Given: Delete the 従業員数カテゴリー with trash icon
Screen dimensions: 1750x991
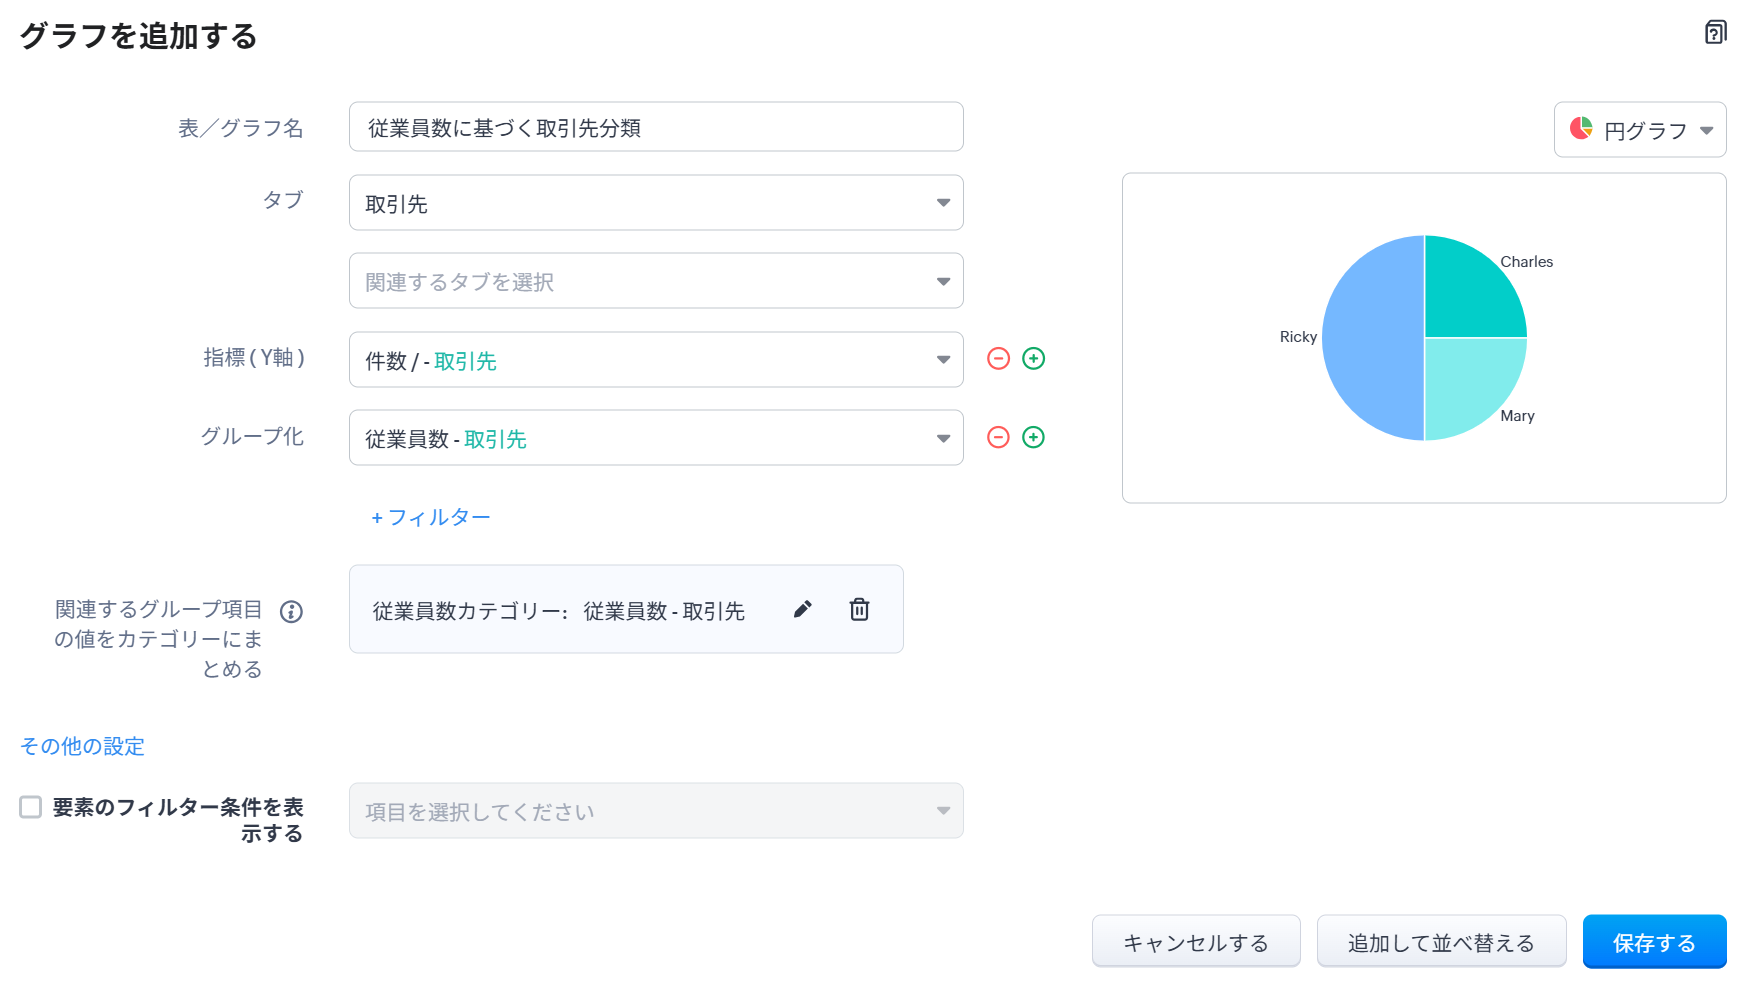Looking at the screenshot, I should 859,609.
